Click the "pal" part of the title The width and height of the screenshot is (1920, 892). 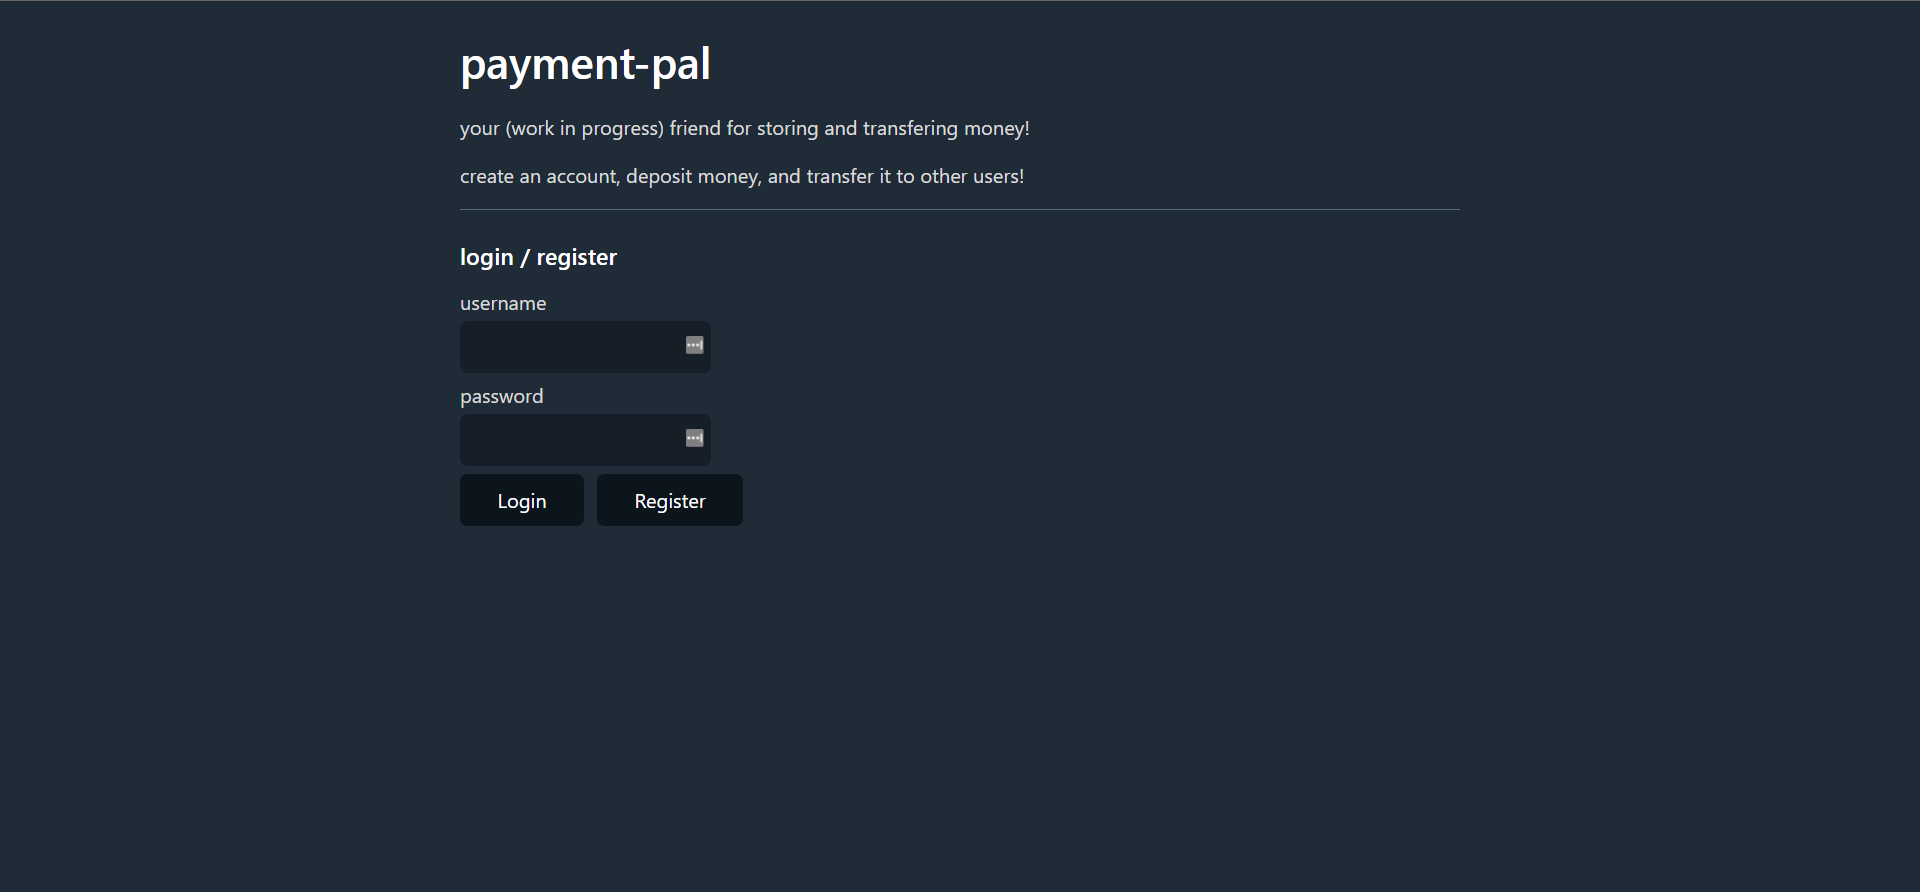(x=681, y=65)
